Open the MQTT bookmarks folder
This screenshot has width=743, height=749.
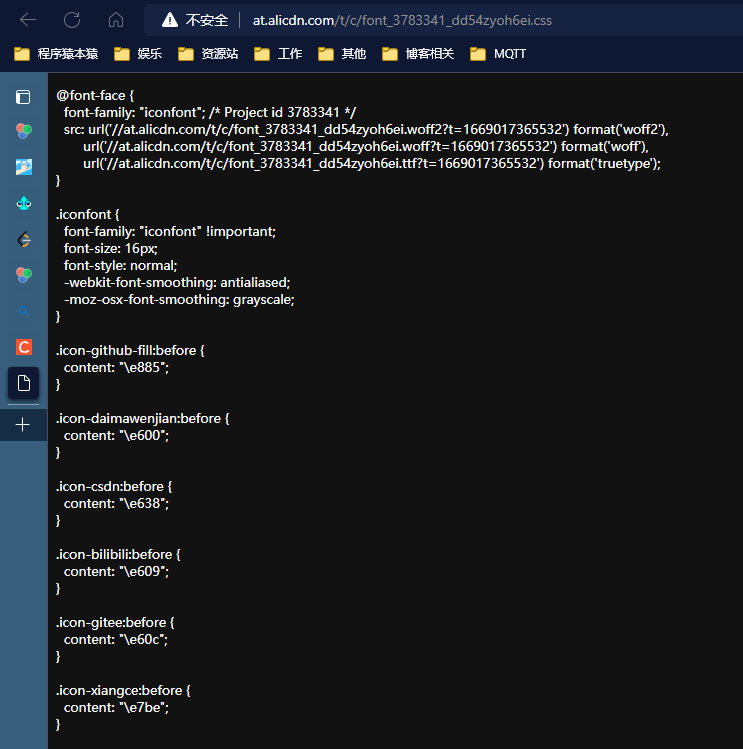click(498, 54)
